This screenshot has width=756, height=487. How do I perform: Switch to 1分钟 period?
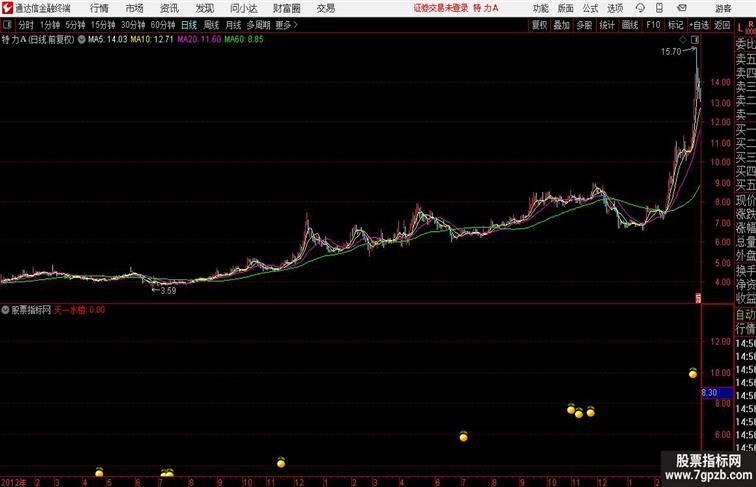click(x=50, y=25)
